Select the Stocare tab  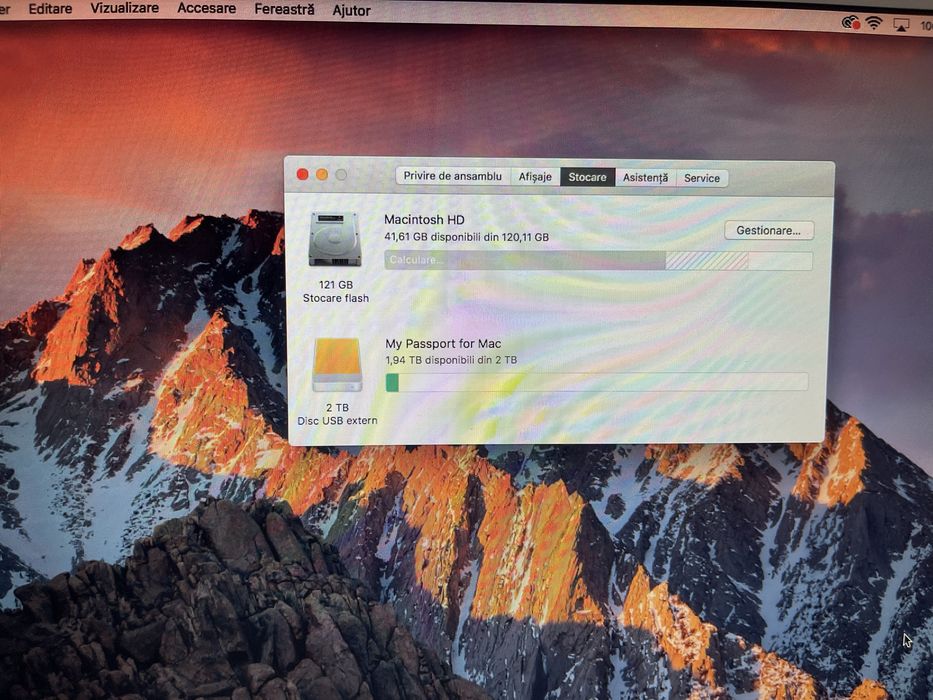click(x=587, y=177)
